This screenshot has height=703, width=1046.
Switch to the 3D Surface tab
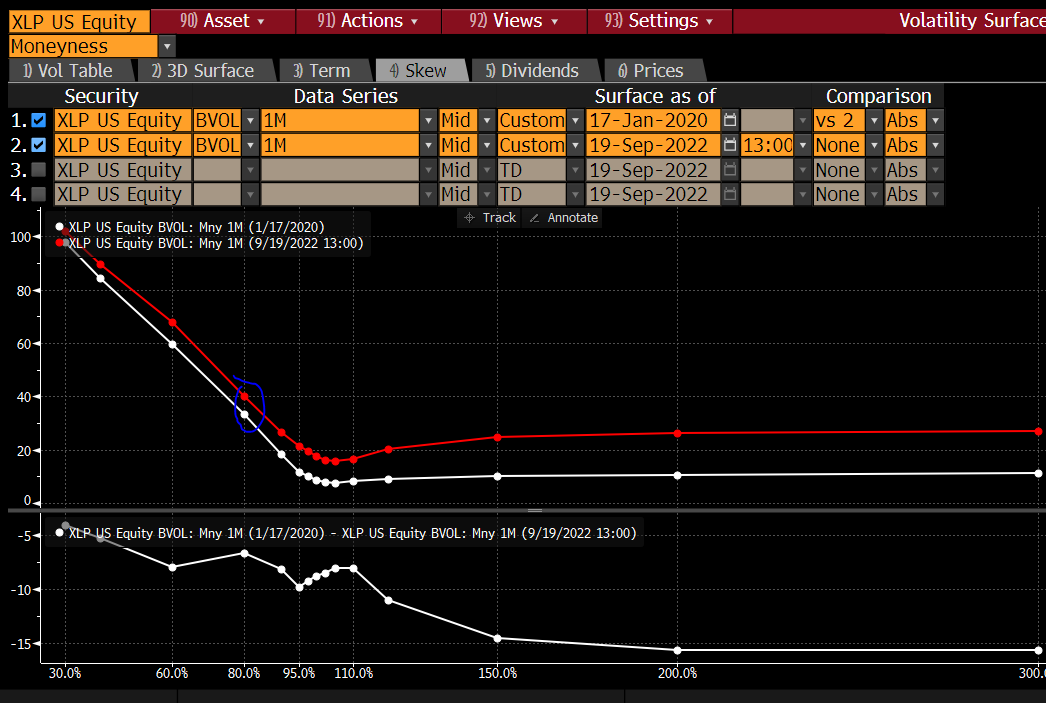204,71
